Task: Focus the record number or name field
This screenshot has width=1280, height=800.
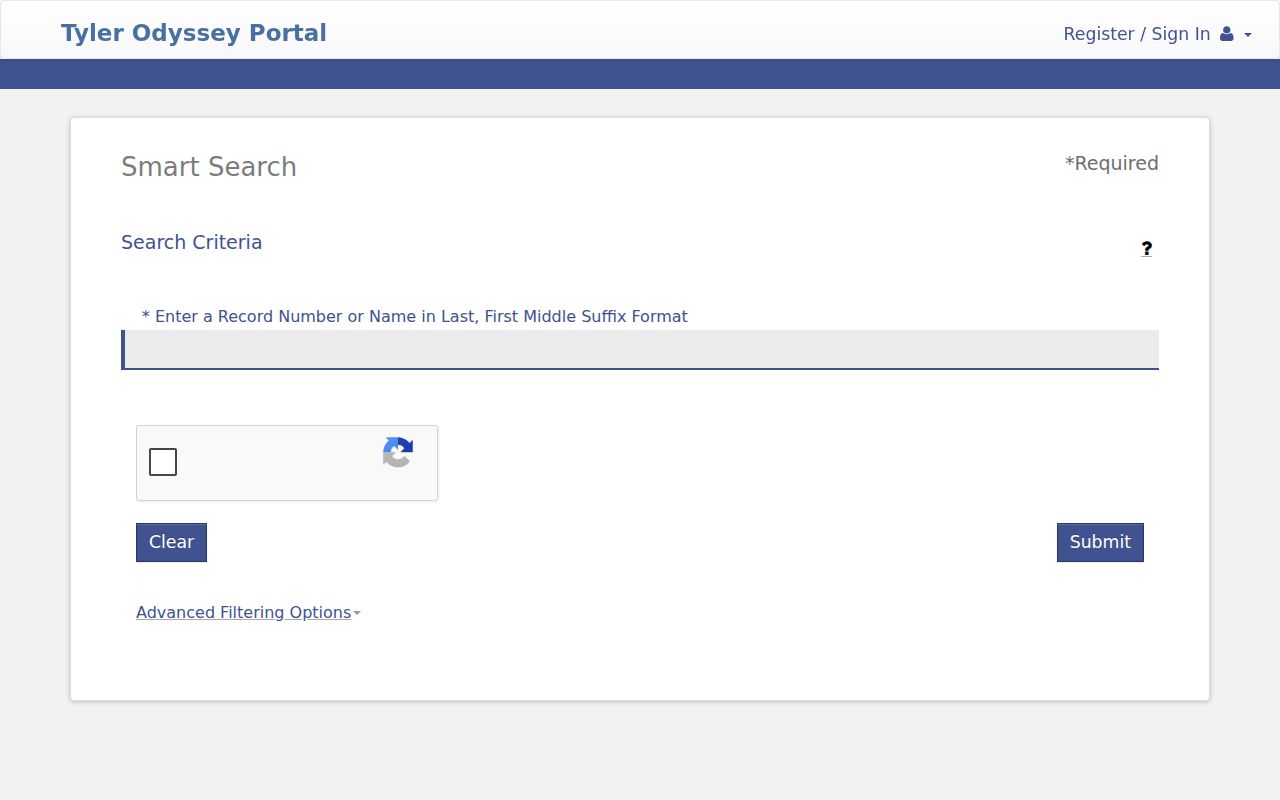Action: click(640, 350)
